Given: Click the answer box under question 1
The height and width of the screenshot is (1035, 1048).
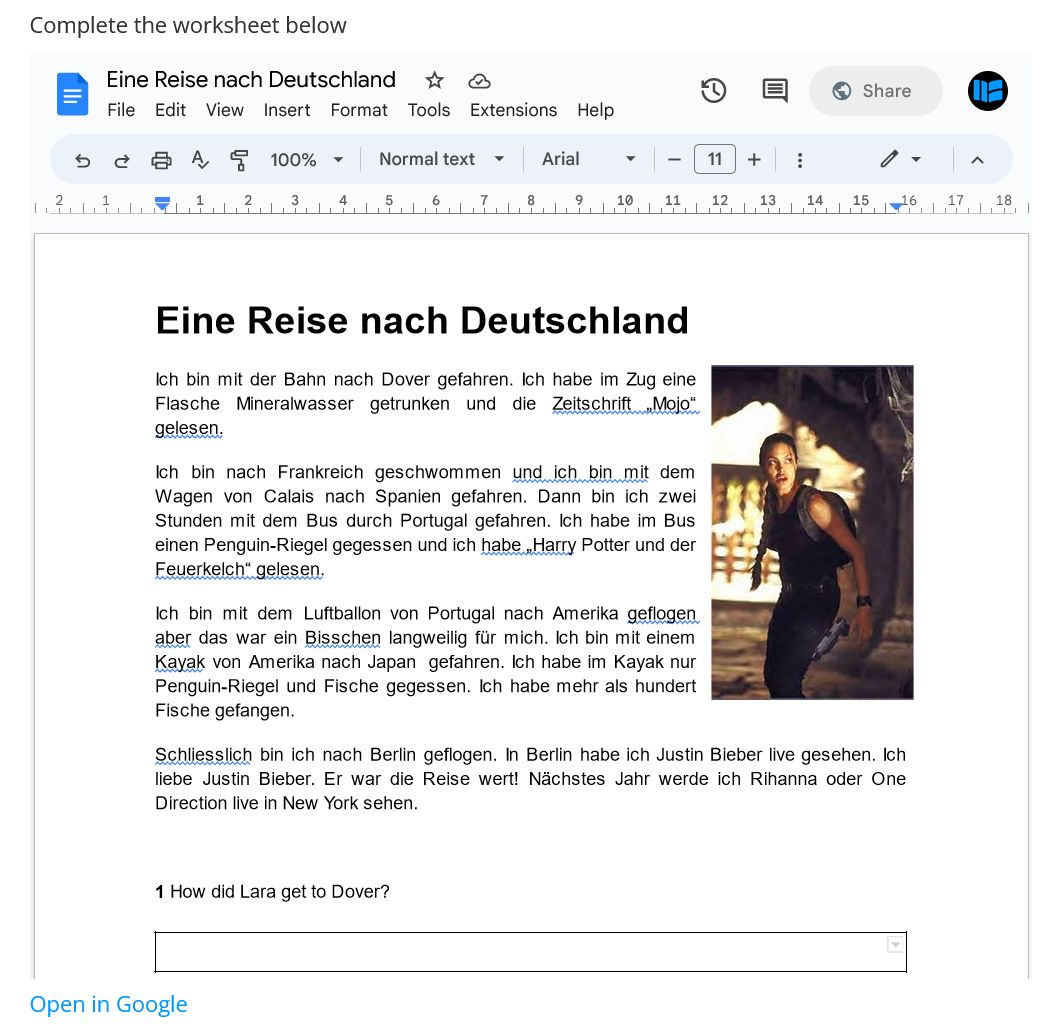Looking at the screenshot, I should [520, 952].
